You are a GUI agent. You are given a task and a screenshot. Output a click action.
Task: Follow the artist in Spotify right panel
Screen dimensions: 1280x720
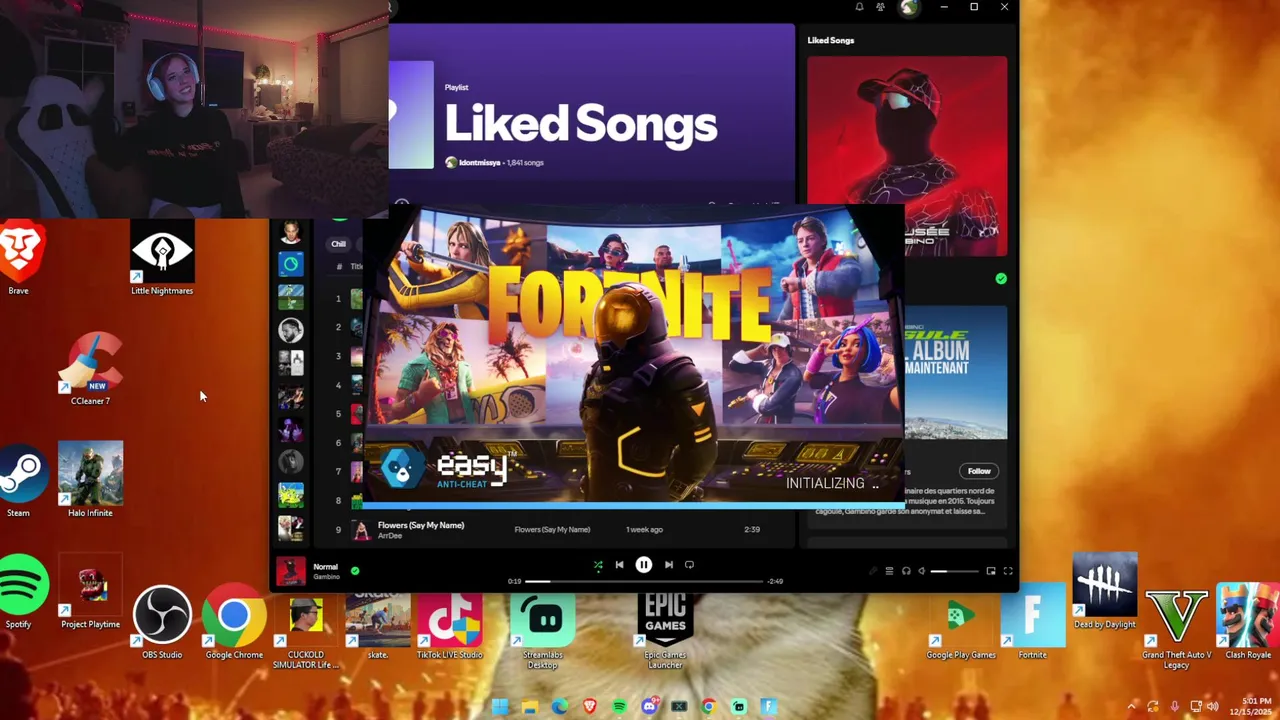pyautogui.click(x=979, y=471)
